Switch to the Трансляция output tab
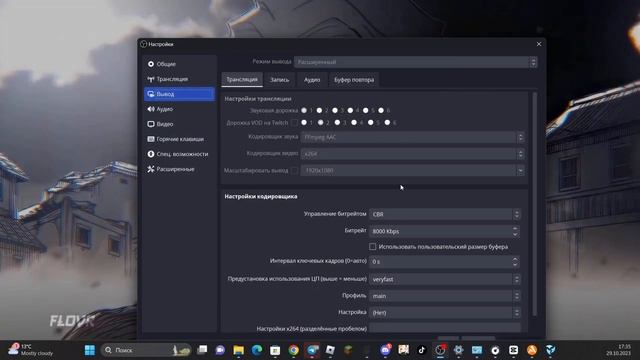The height and width of the screenshot is (360, 640). pos(242,80)
